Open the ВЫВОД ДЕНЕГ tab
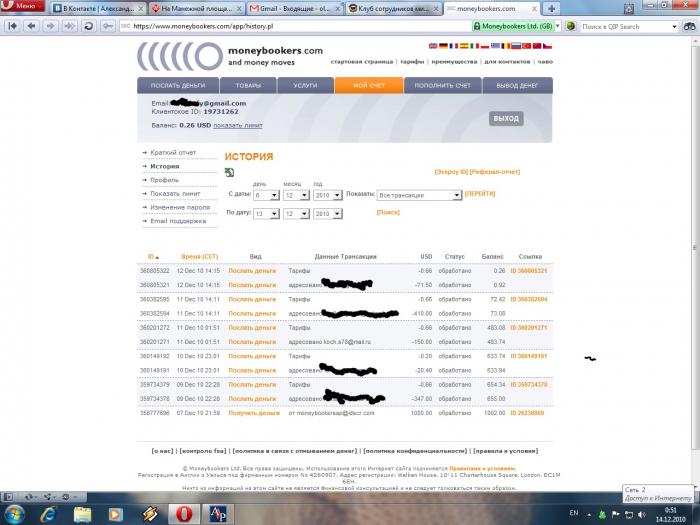Screen dimensions: 700x525 tap(517, 85)
